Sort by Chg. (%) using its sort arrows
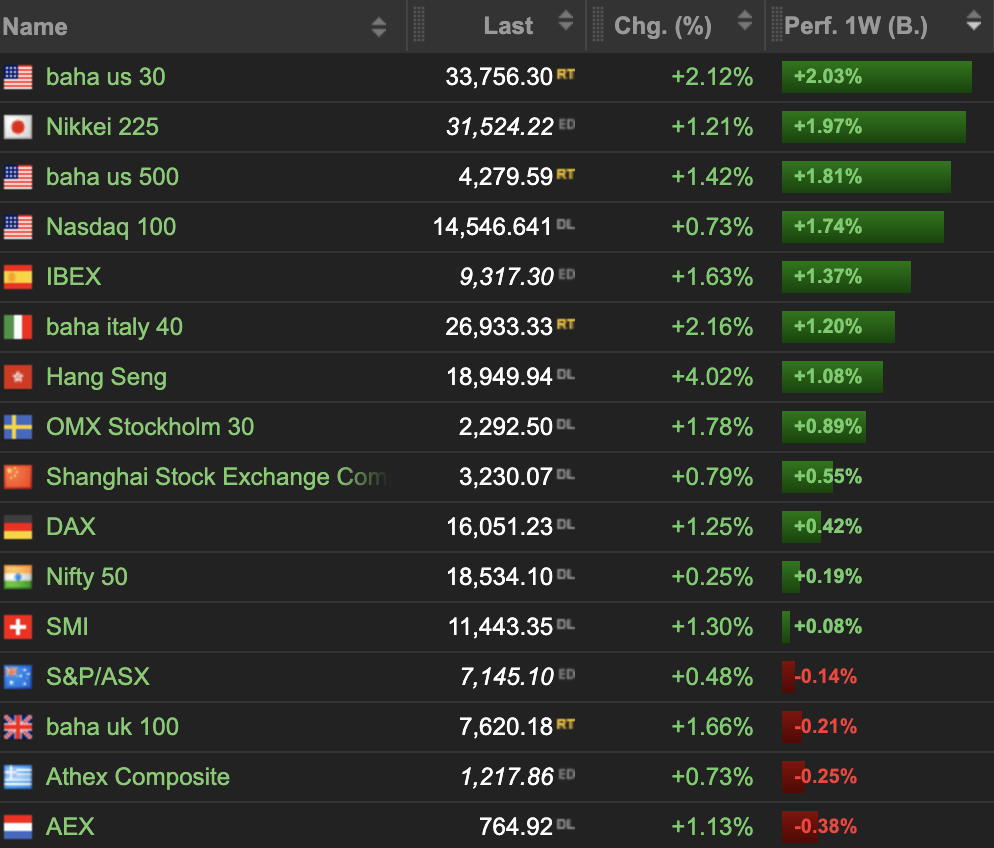The width and height of the screenshot is (994, 848). (745, 21)
